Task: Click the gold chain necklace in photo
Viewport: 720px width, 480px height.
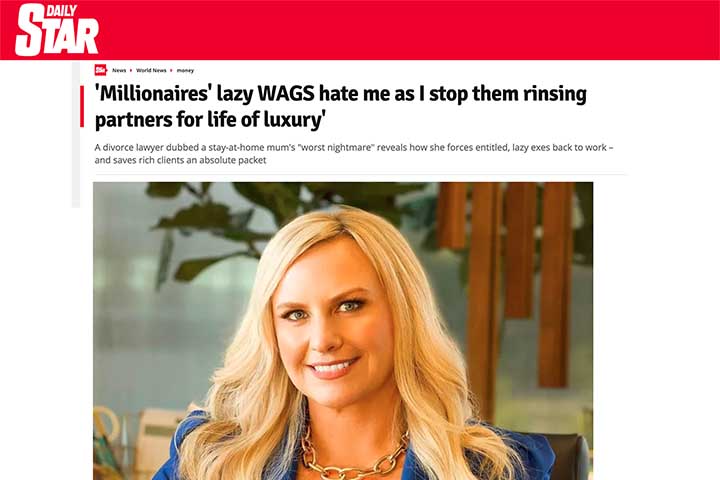Action: [x=353, y=456]
